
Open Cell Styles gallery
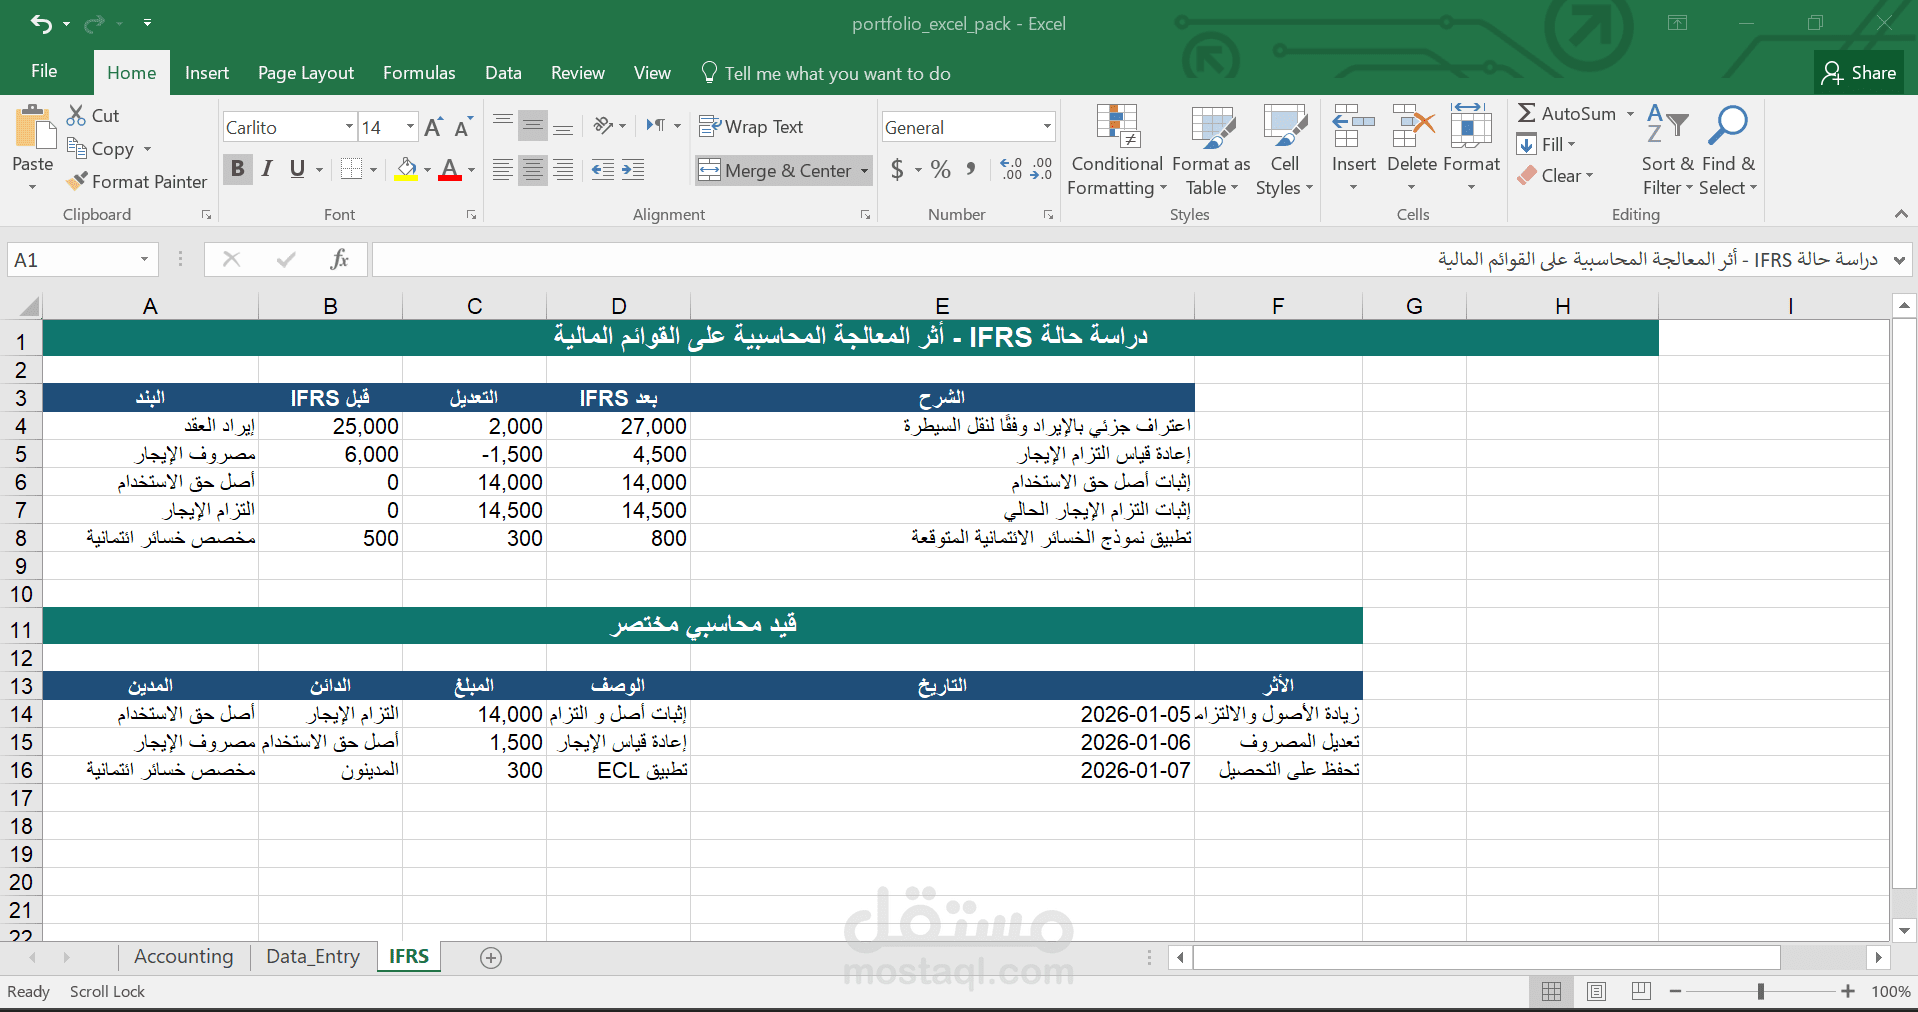tap(1285, 151)
